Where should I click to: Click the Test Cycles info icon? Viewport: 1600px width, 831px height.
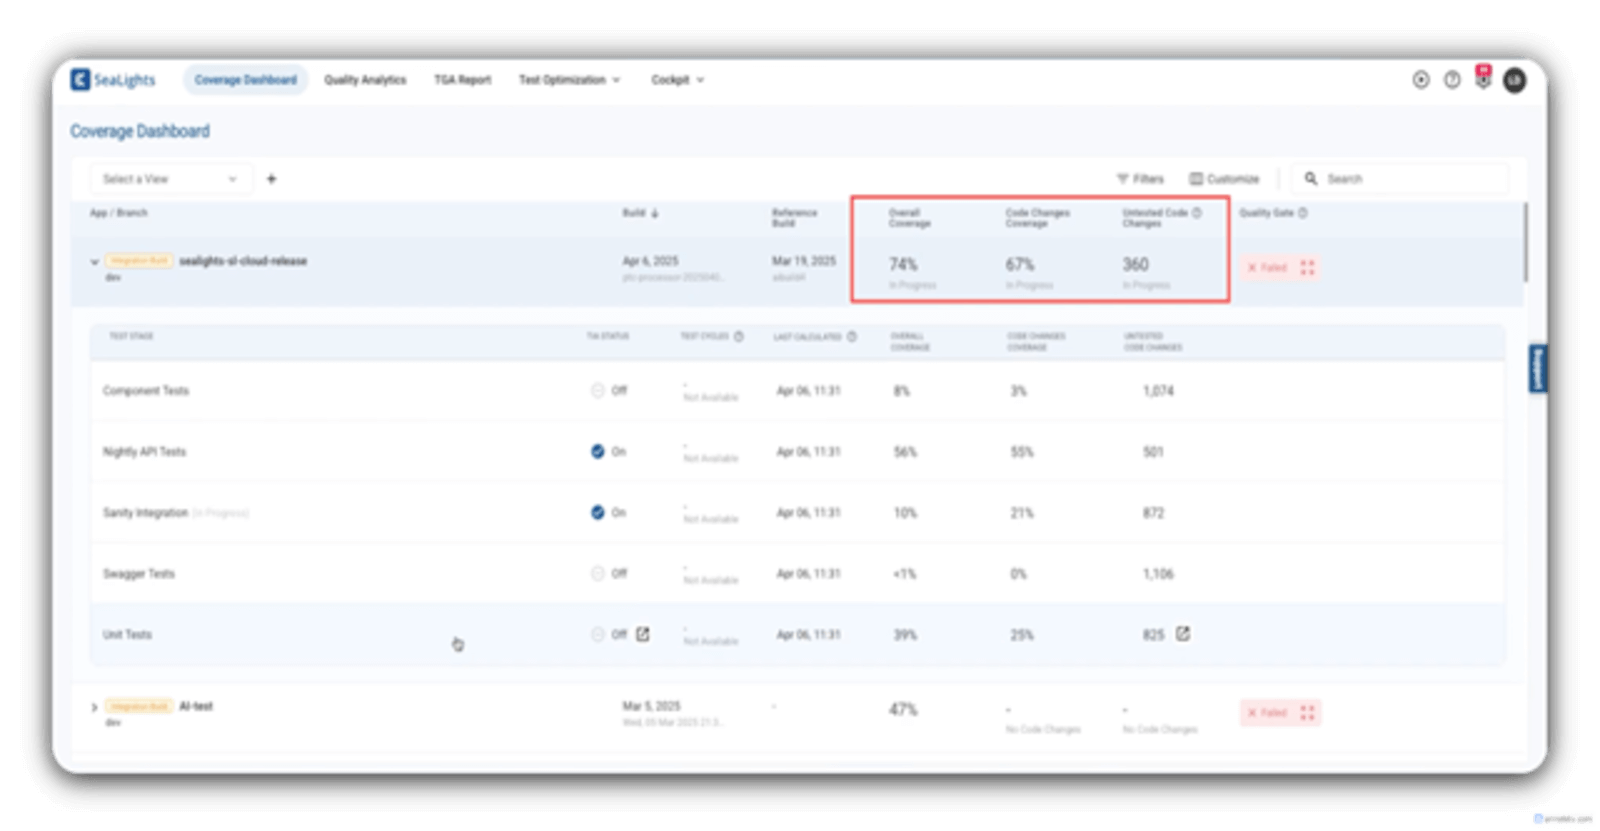[x=739, y=337]
